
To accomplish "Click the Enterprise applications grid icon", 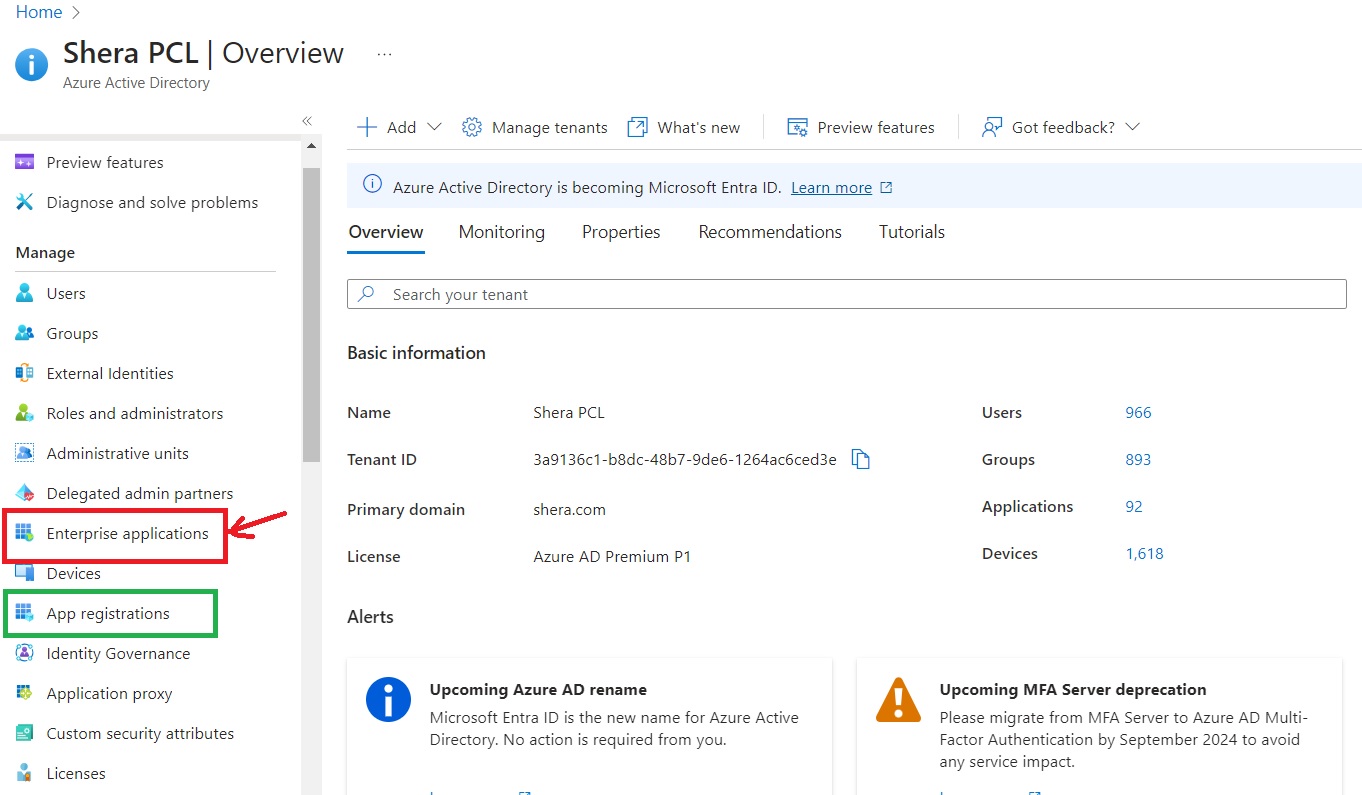I will click(x=25, y=533).
